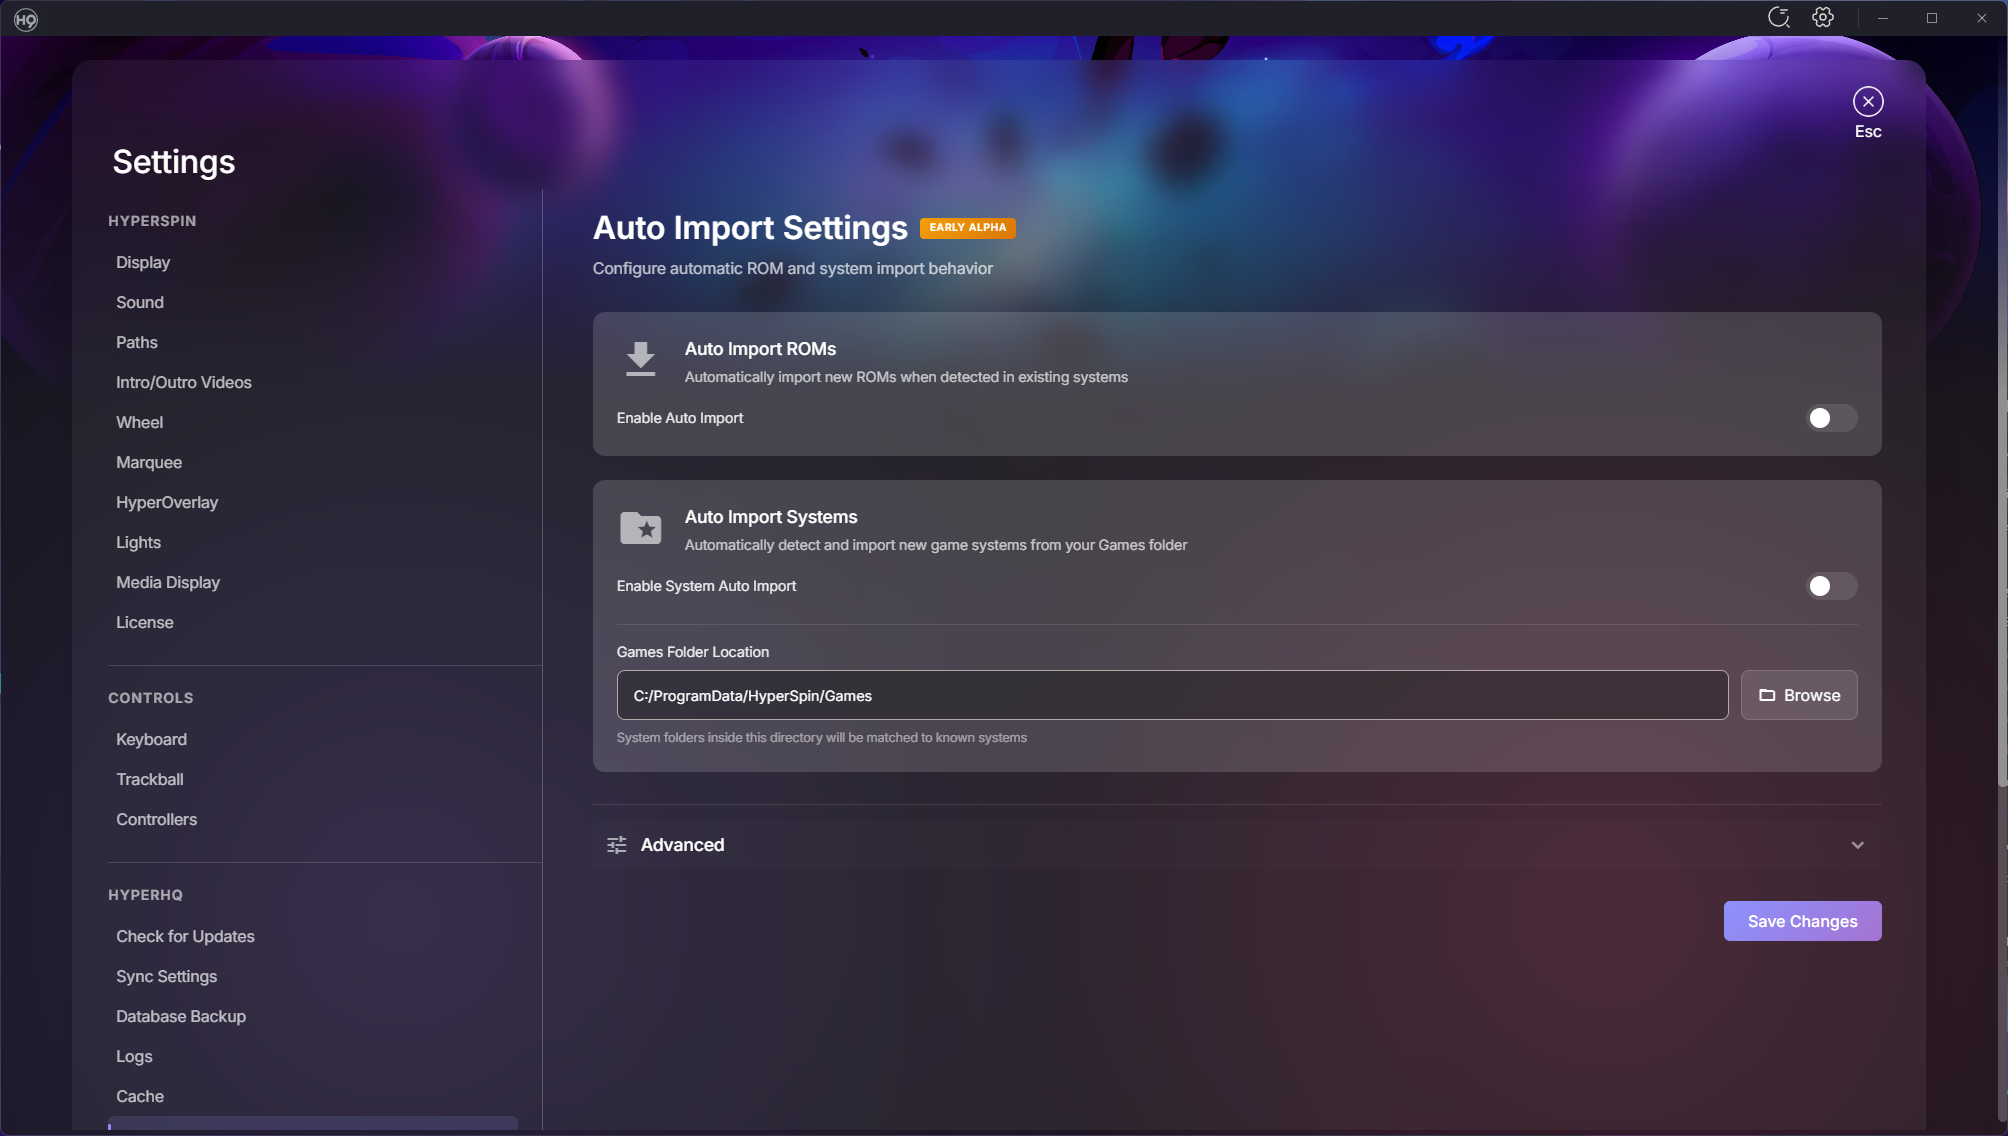Click the Auto Import ROMs download icon
This screenshot has height=1136, width=2008.
[x=640, y=359]
